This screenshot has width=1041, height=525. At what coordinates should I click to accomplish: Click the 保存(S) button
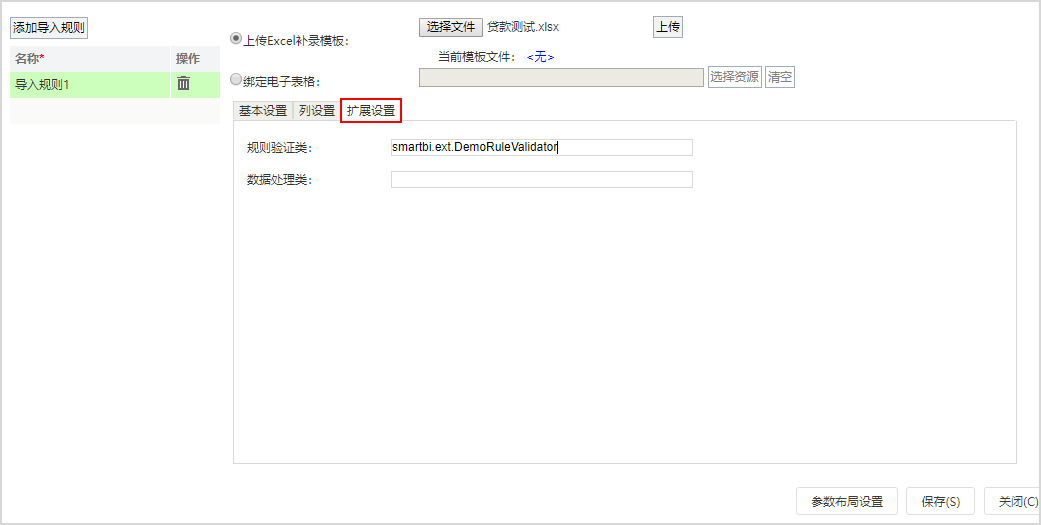(941, 501)
